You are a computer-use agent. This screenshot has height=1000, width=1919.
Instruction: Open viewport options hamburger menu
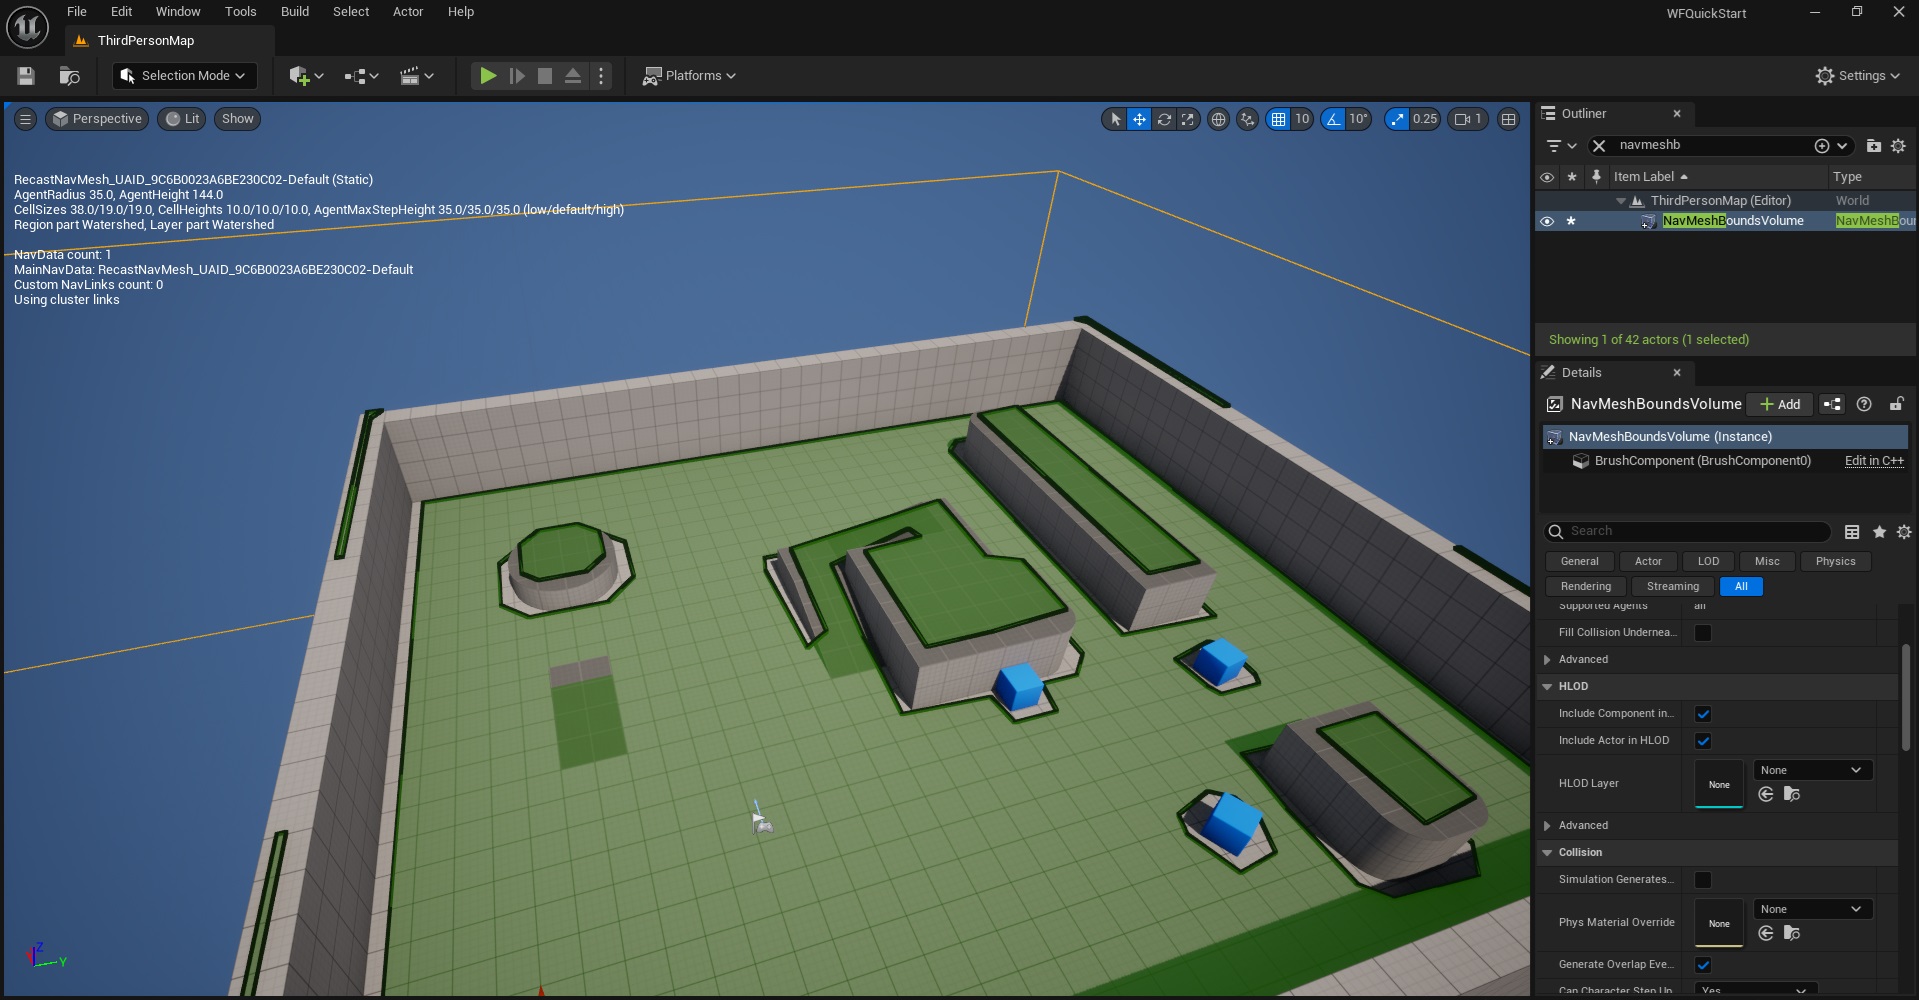25,119
